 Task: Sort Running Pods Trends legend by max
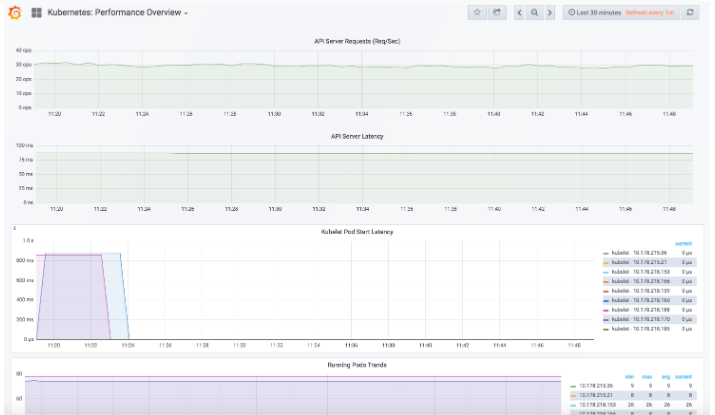(x=647, y=377)
